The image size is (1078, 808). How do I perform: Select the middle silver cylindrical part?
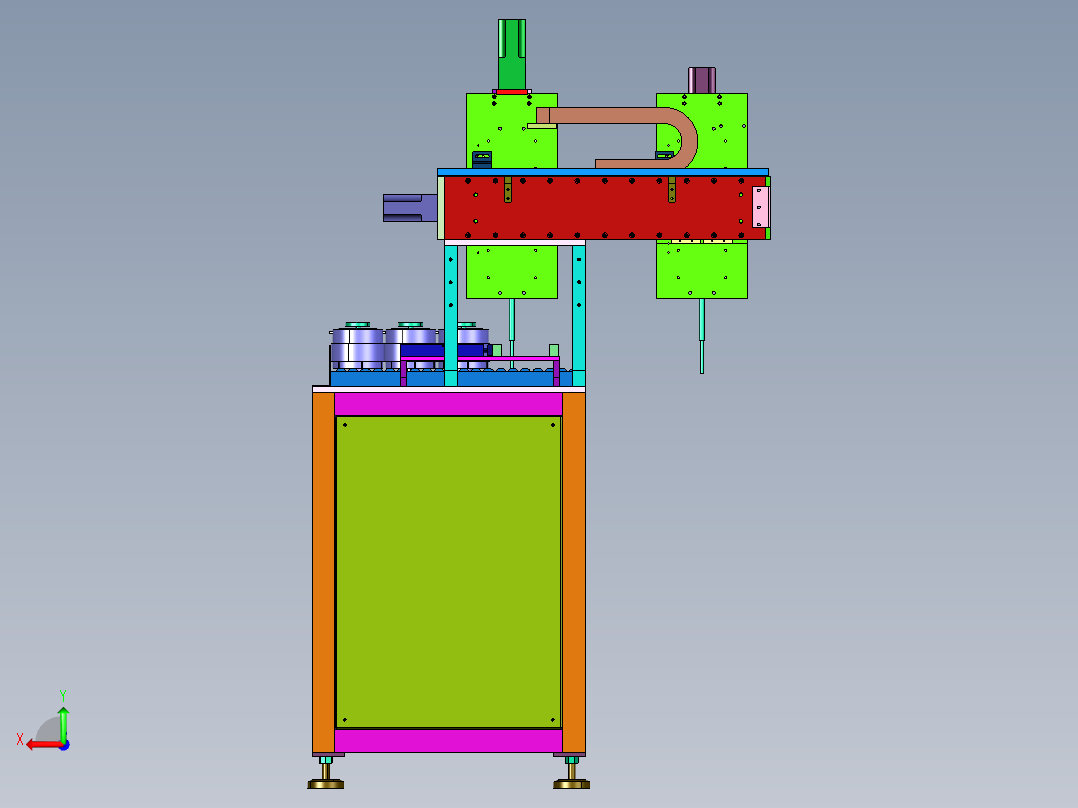tap(410, 337)
